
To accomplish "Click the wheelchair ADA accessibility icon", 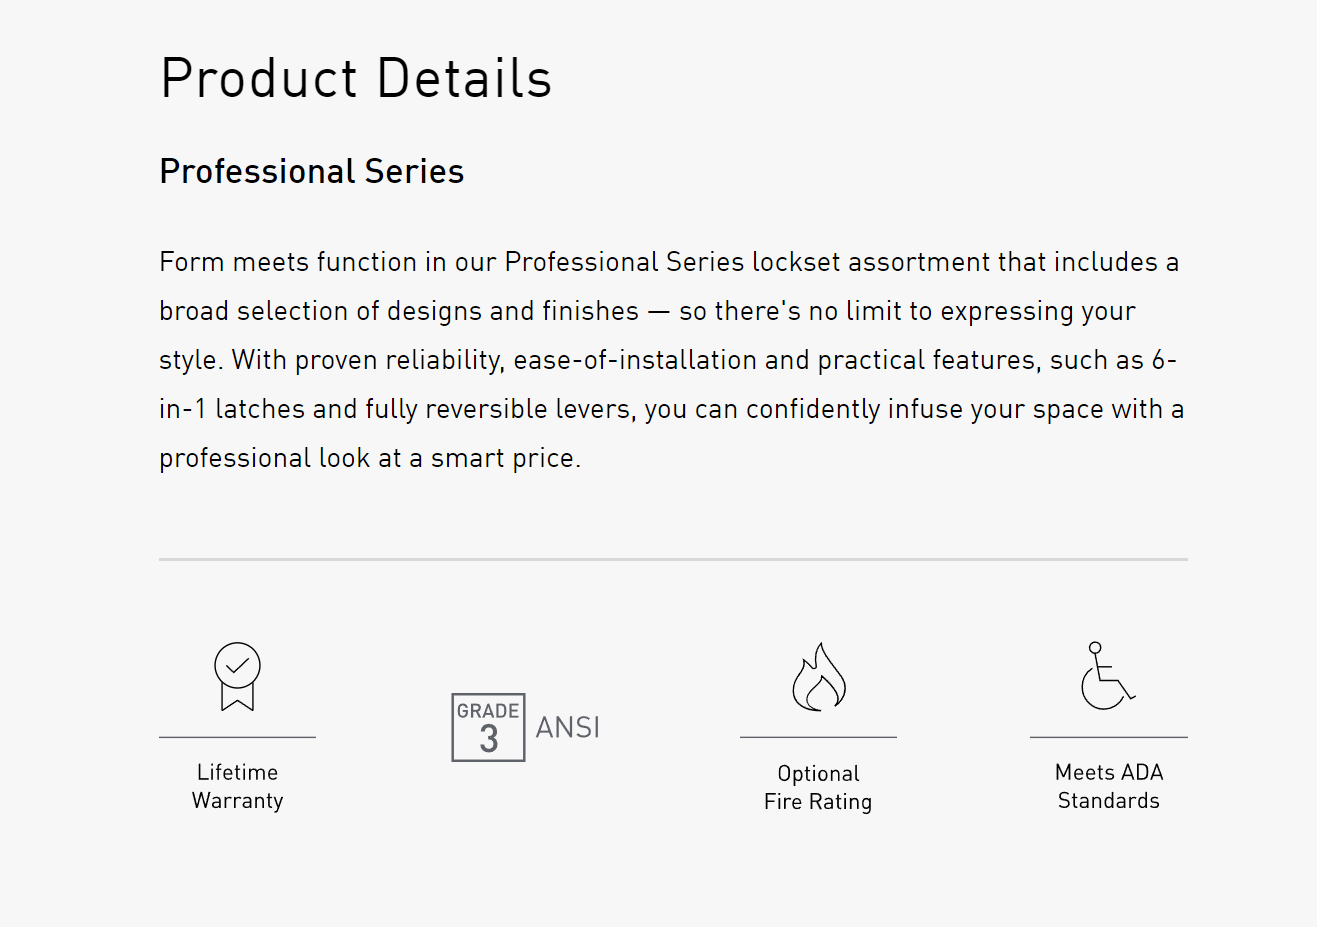I will (1108, 676).
